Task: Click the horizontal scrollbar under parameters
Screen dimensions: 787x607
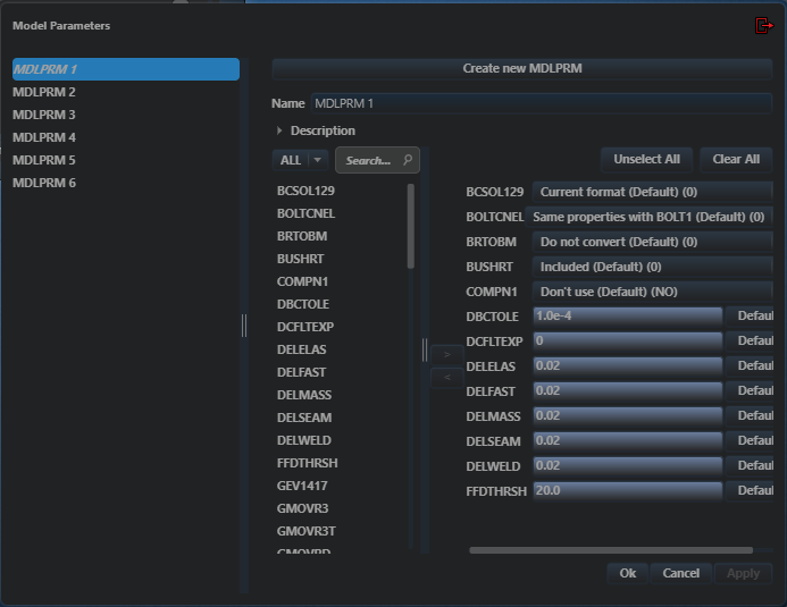Action: coord(611,550)
